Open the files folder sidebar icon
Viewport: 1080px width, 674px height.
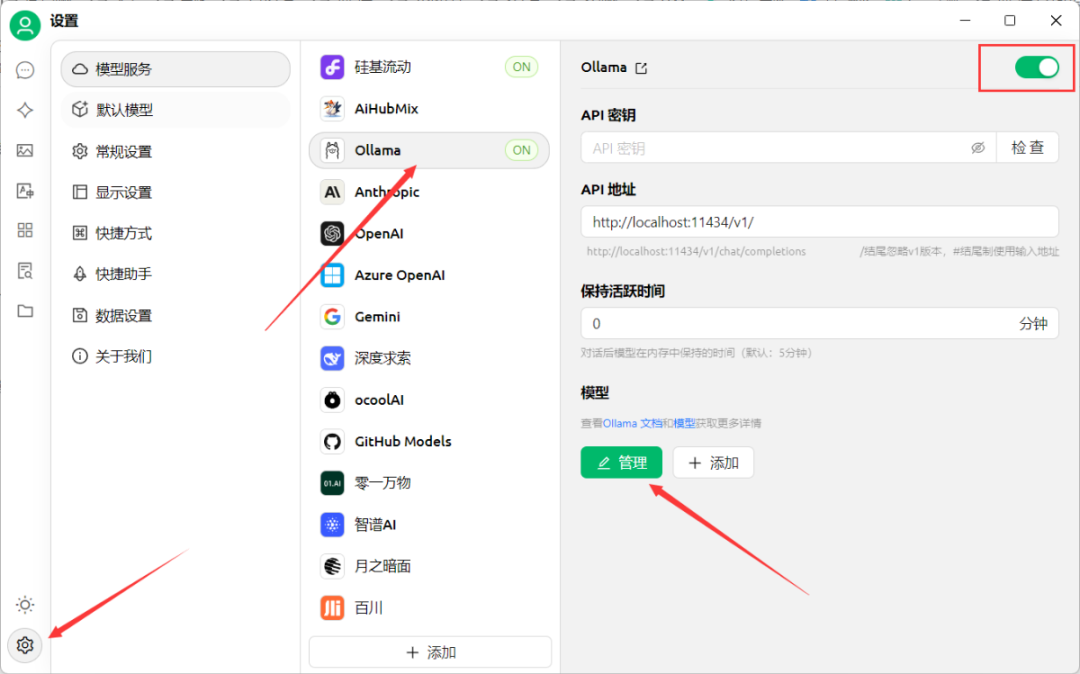tap(25, 311)
